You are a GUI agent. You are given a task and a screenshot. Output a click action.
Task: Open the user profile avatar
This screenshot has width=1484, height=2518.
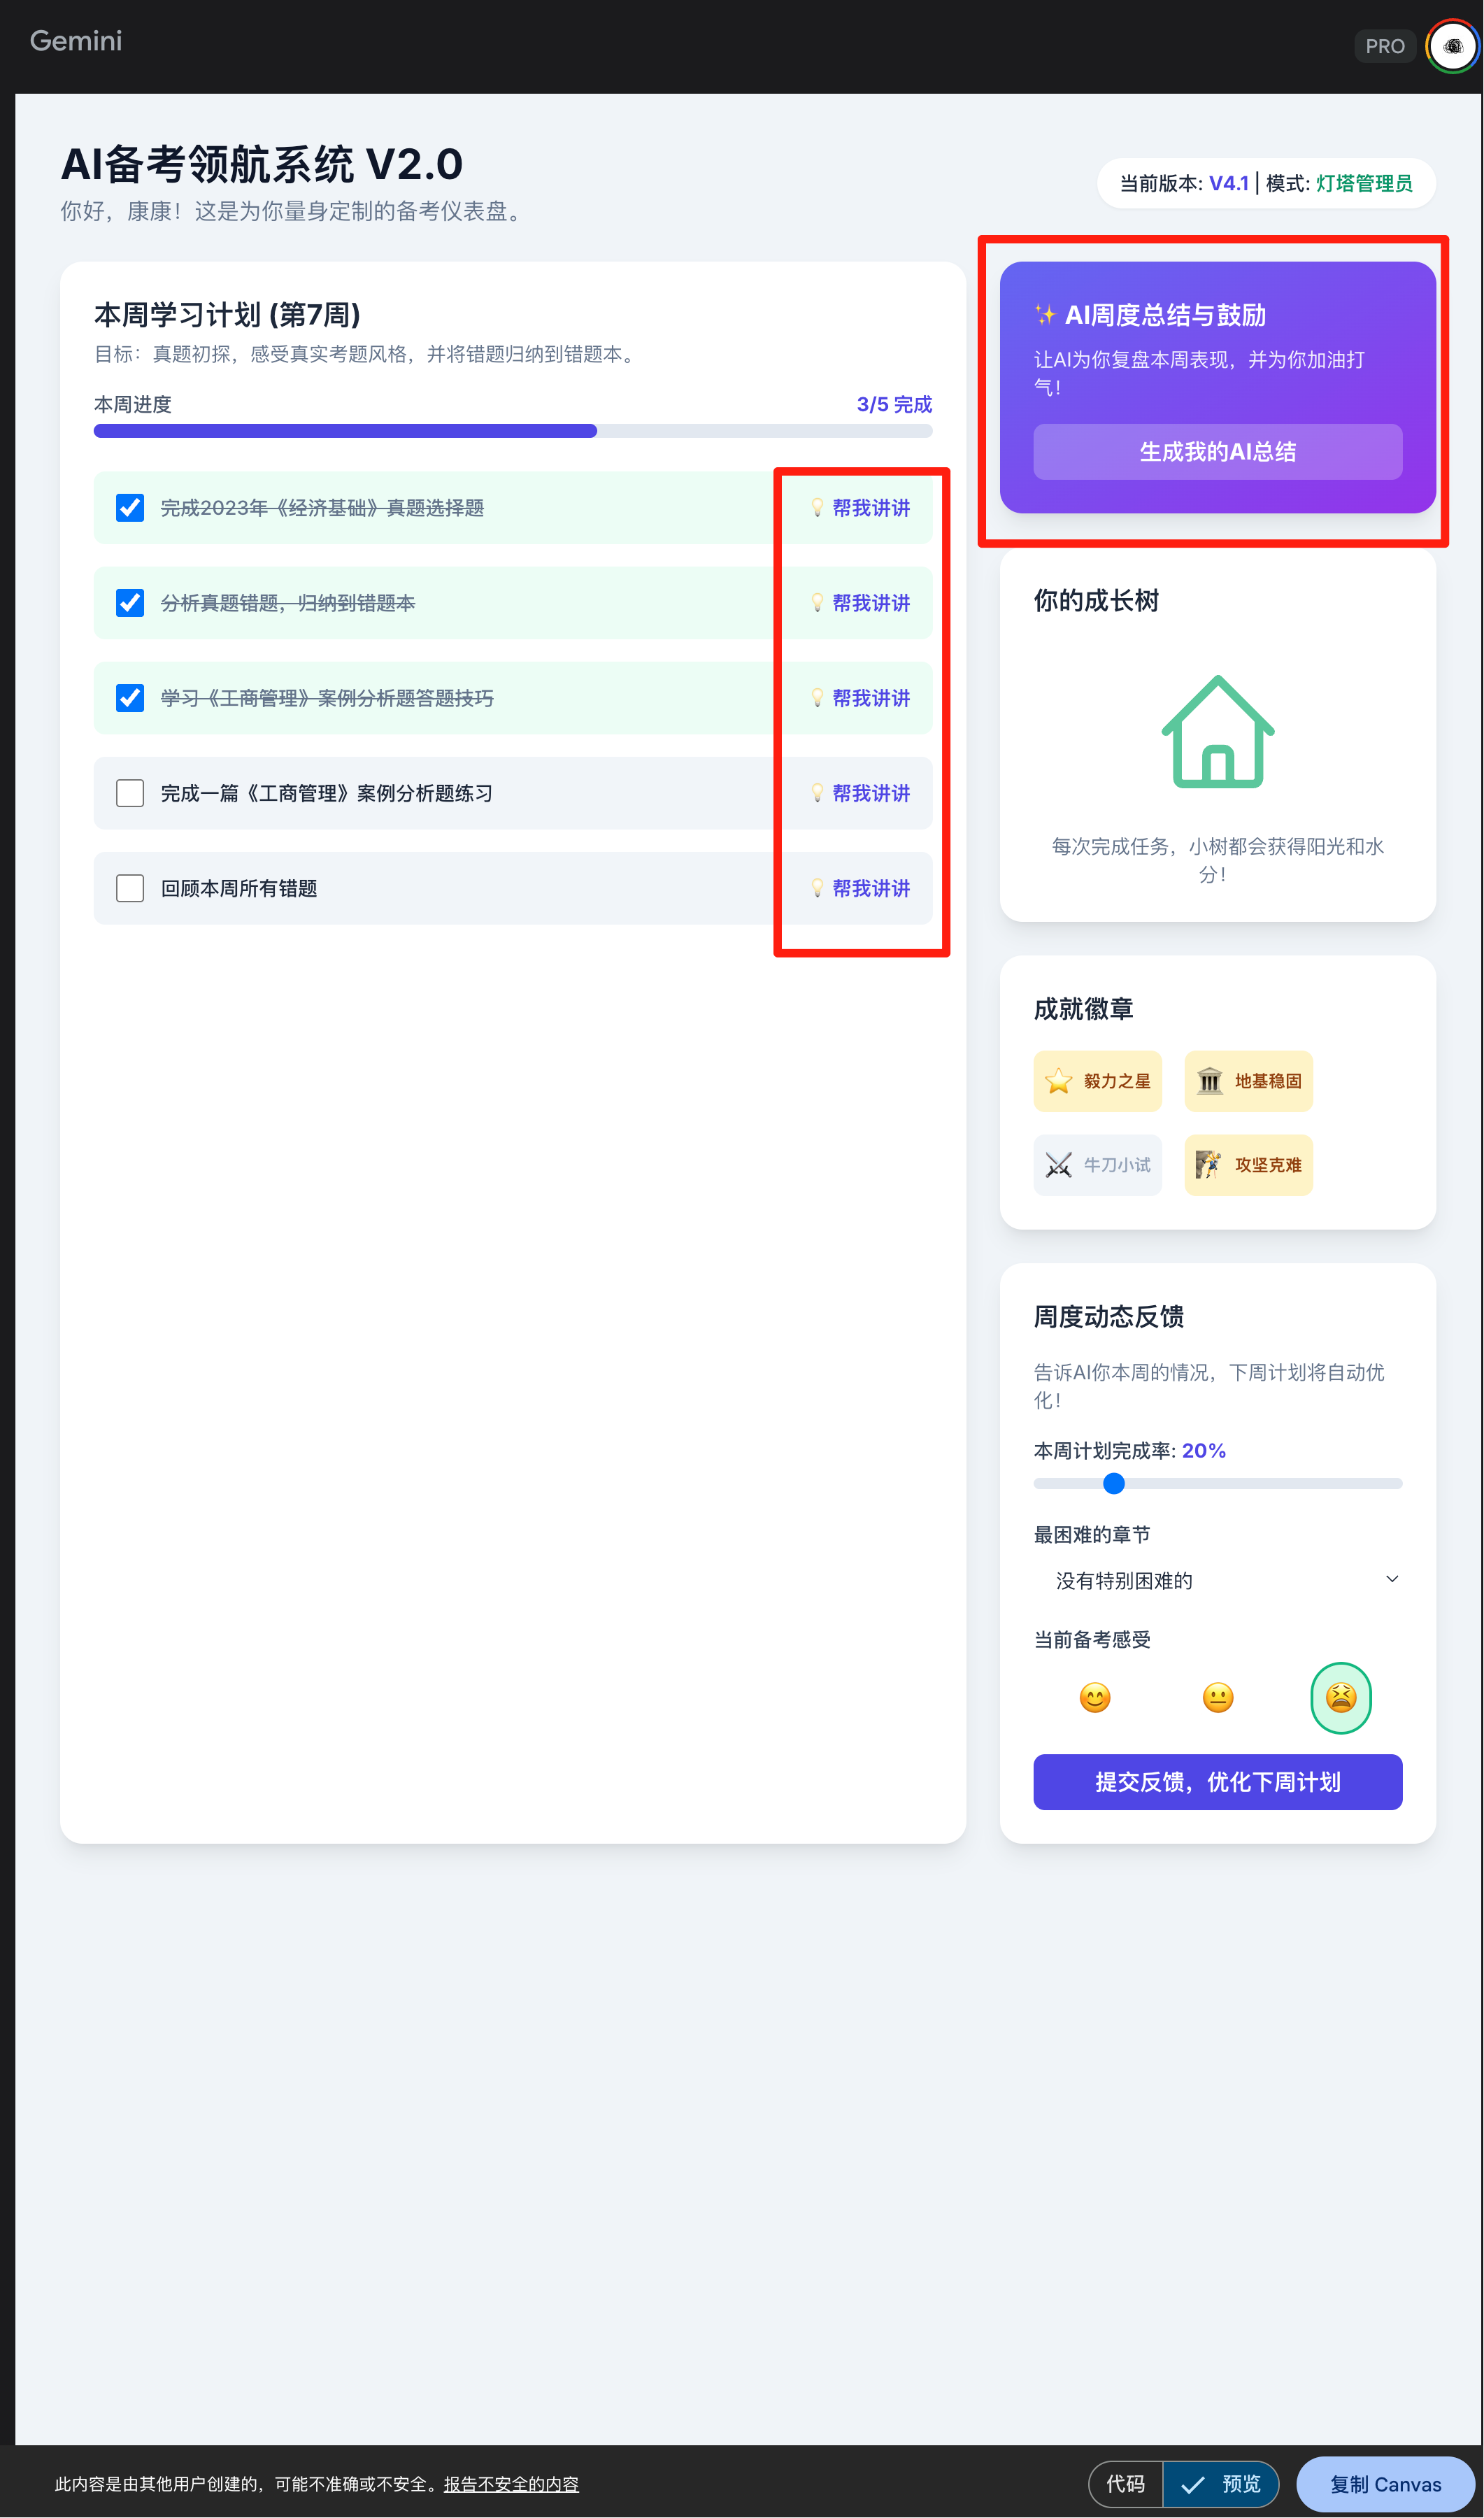point(1452,46)
